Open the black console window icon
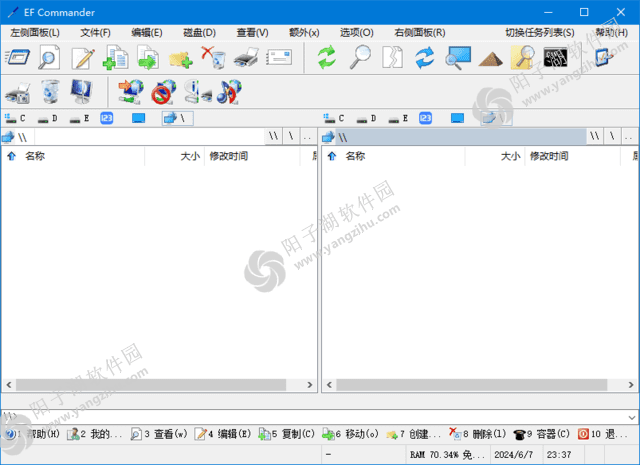The height and width of the screenshot is (465, 640). [x=556, y=57]
